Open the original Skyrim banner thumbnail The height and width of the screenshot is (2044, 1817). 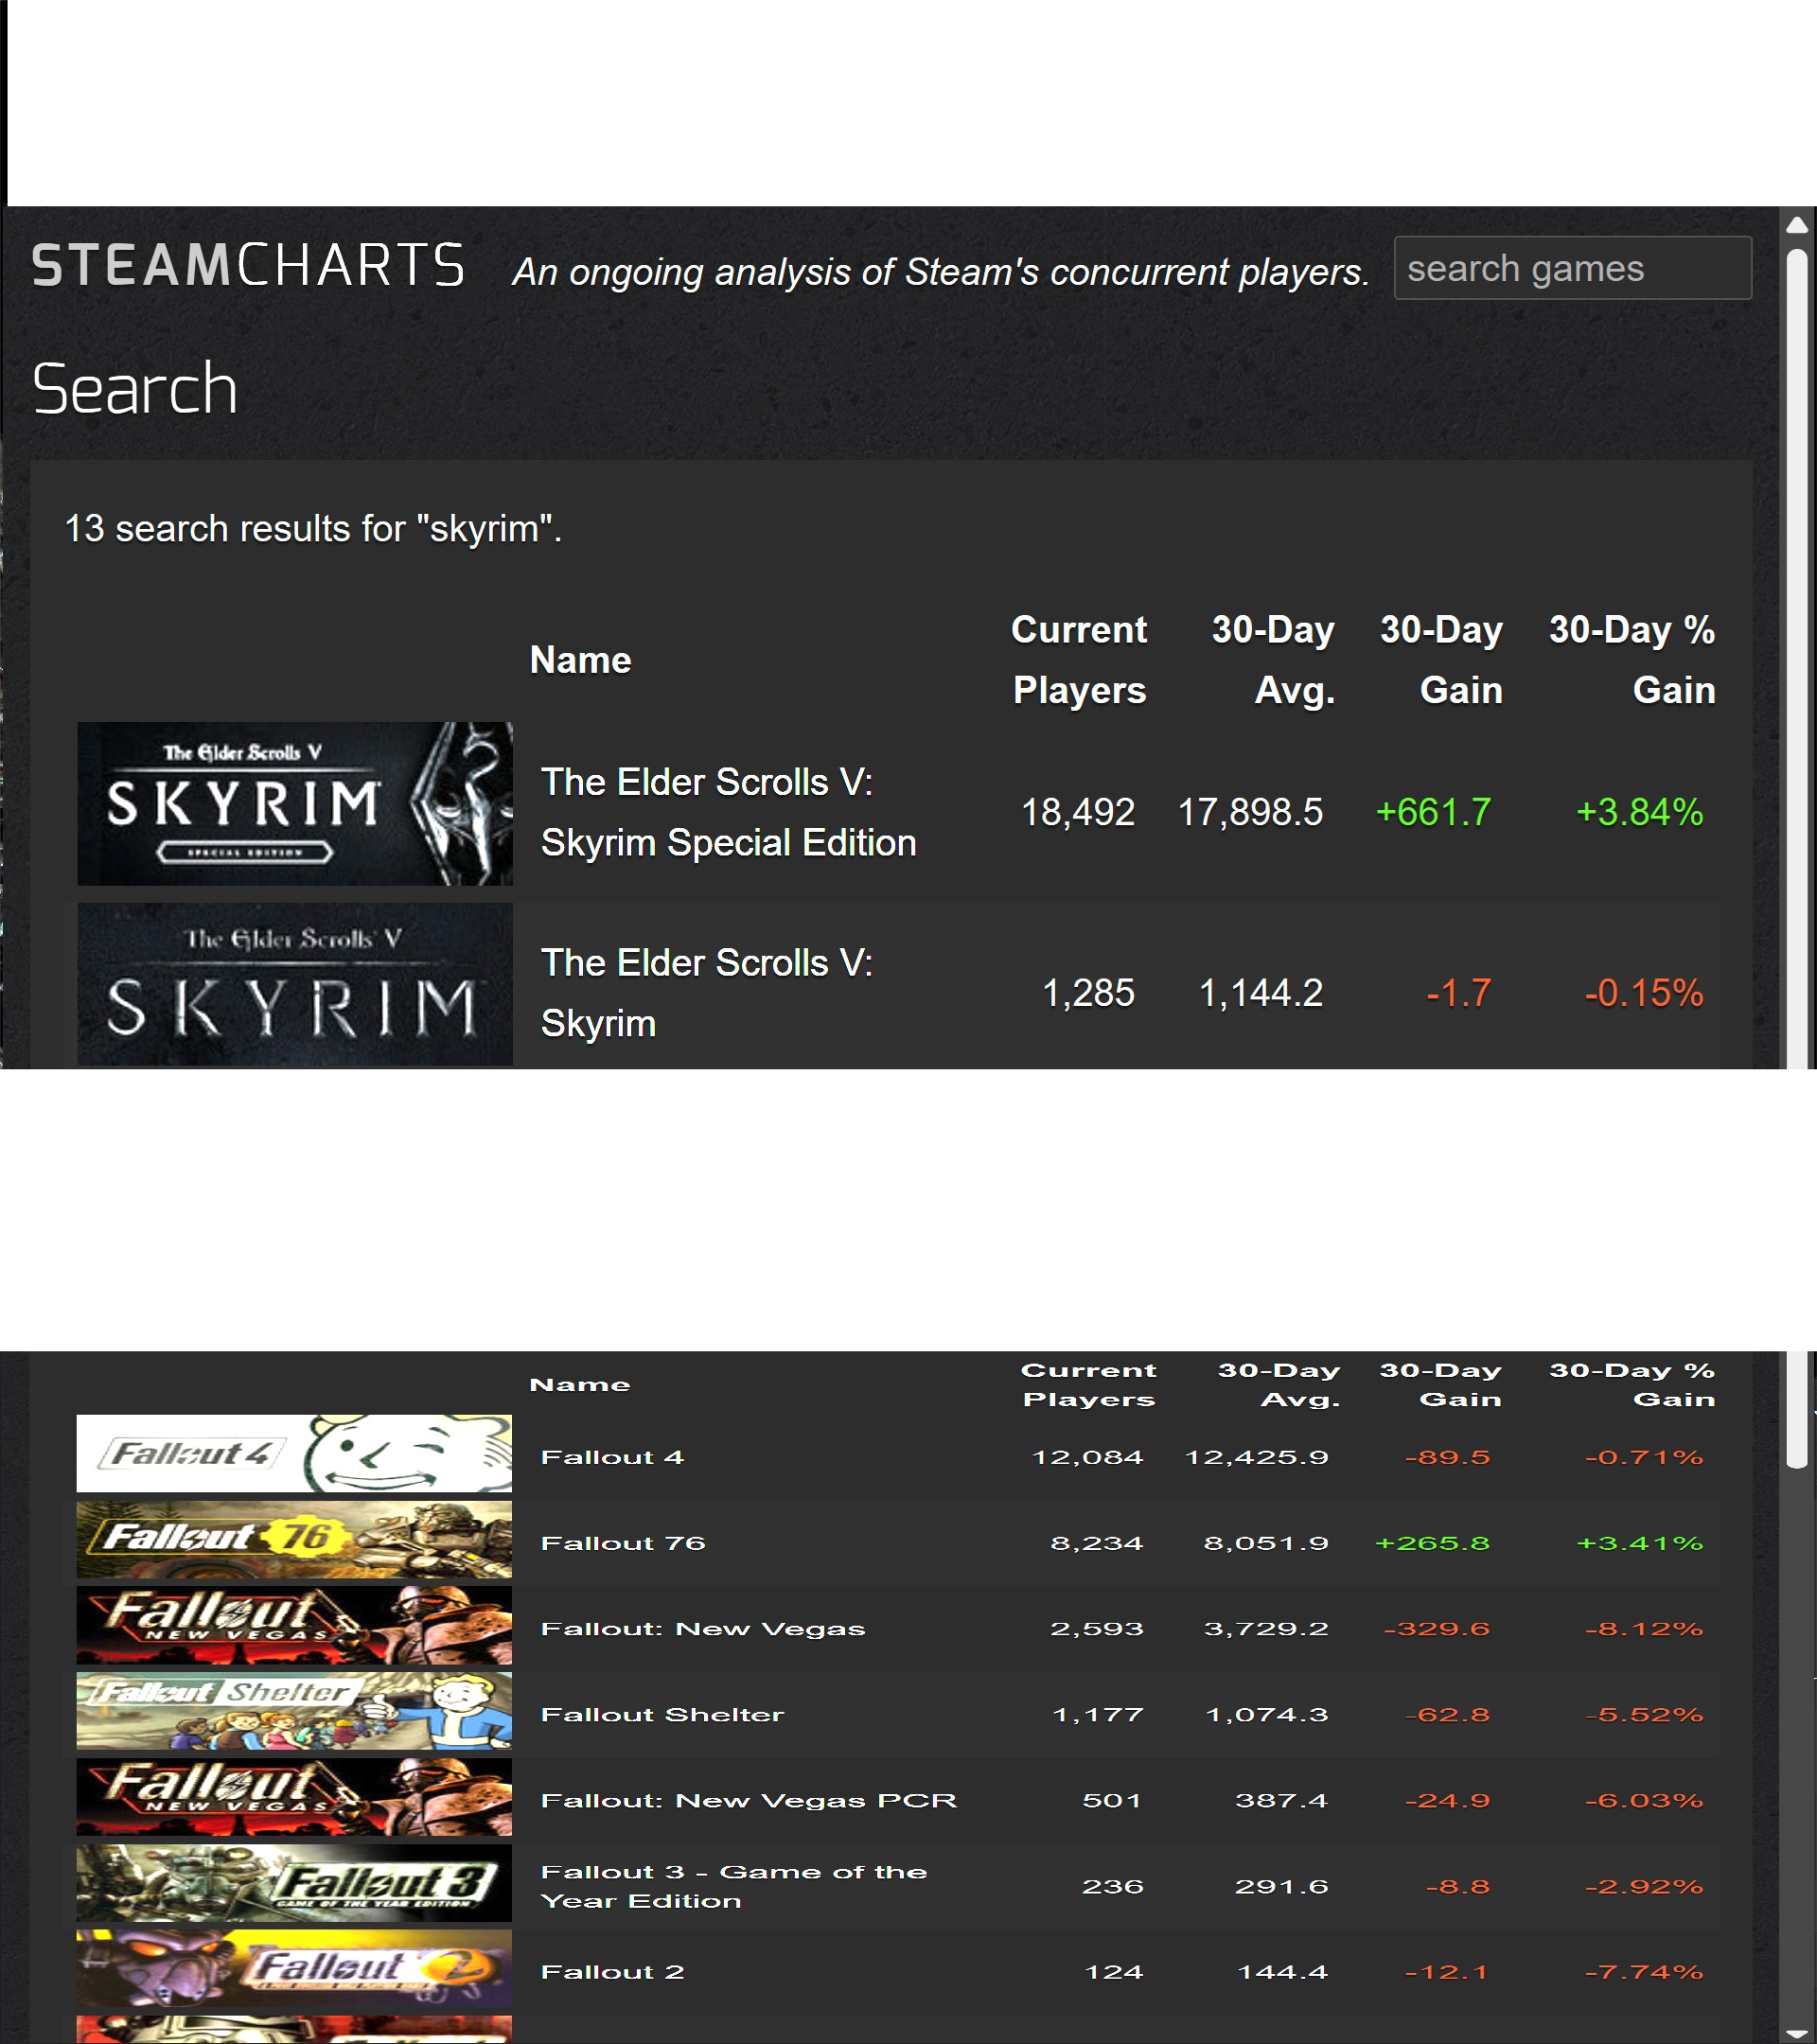click(294, 984)
